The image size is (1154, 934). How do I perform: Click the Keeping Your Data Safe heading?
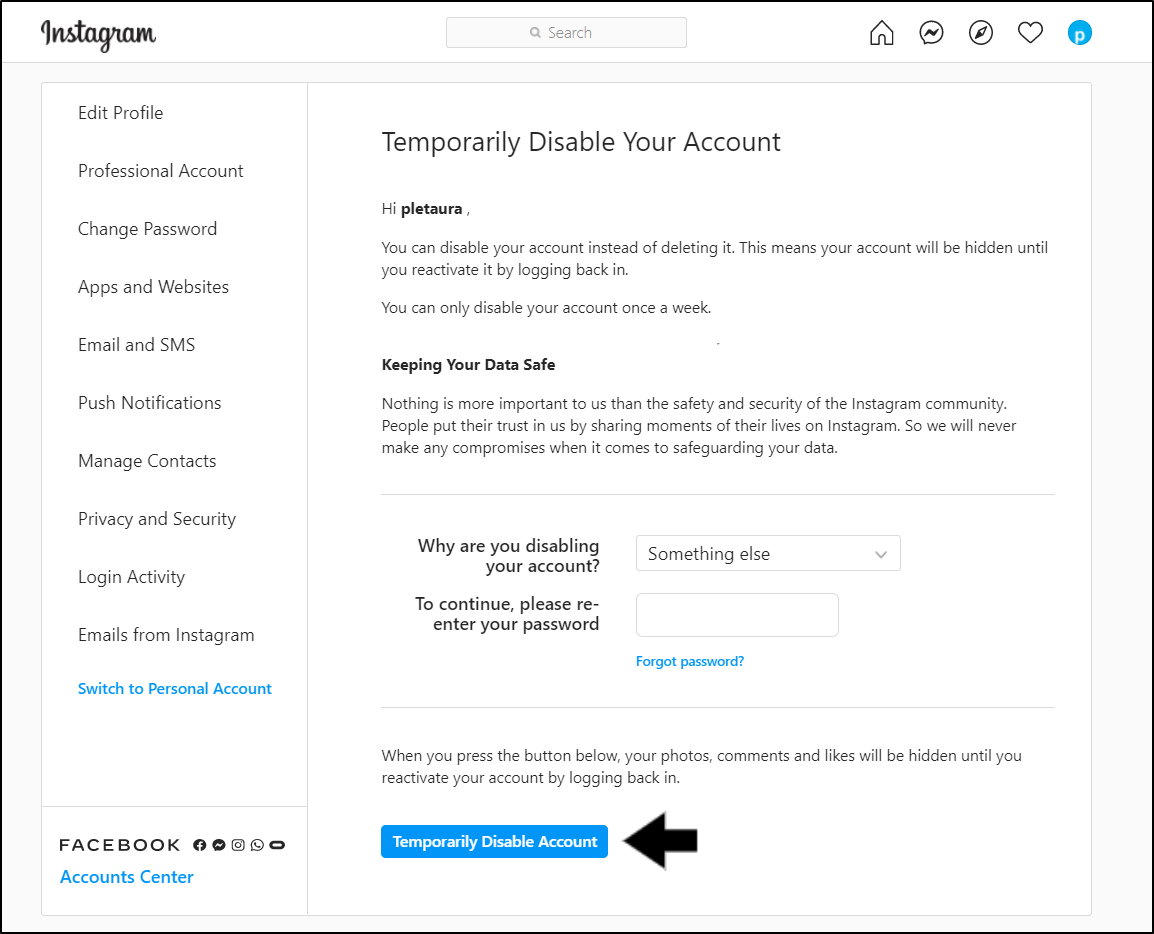(x=468, y=365)
